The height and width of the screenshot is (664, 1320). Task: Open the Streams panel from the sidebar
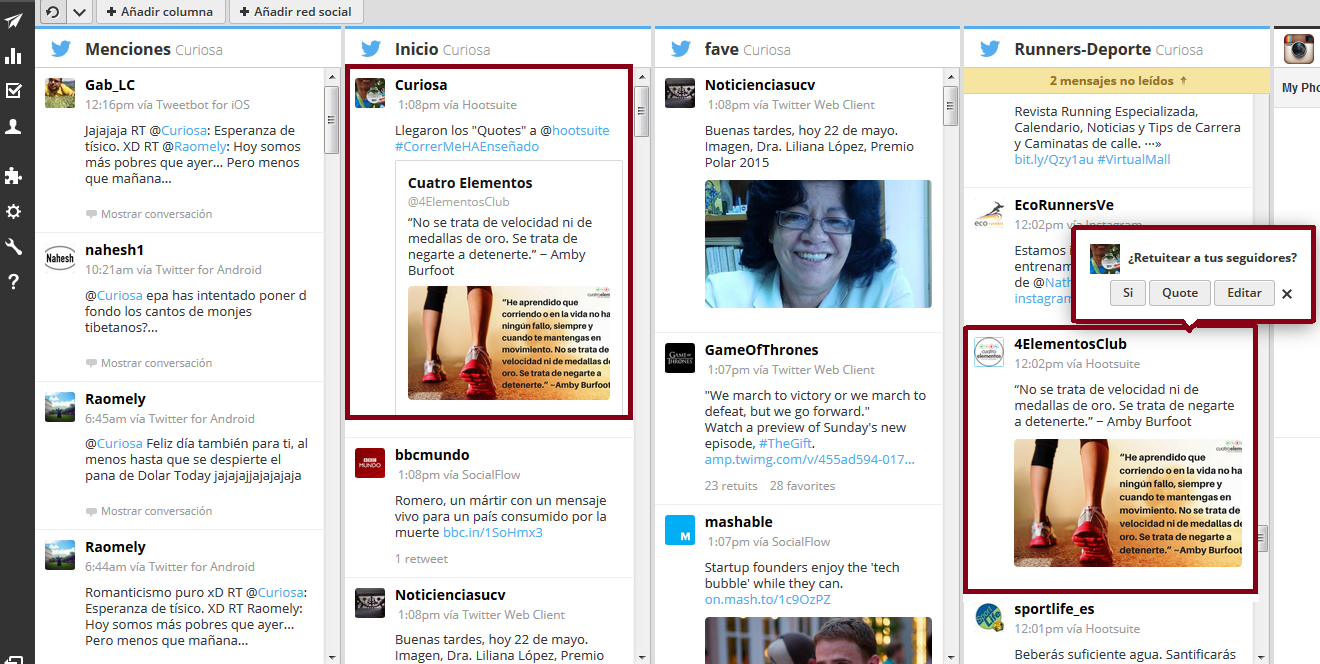(x=14, y=20)
